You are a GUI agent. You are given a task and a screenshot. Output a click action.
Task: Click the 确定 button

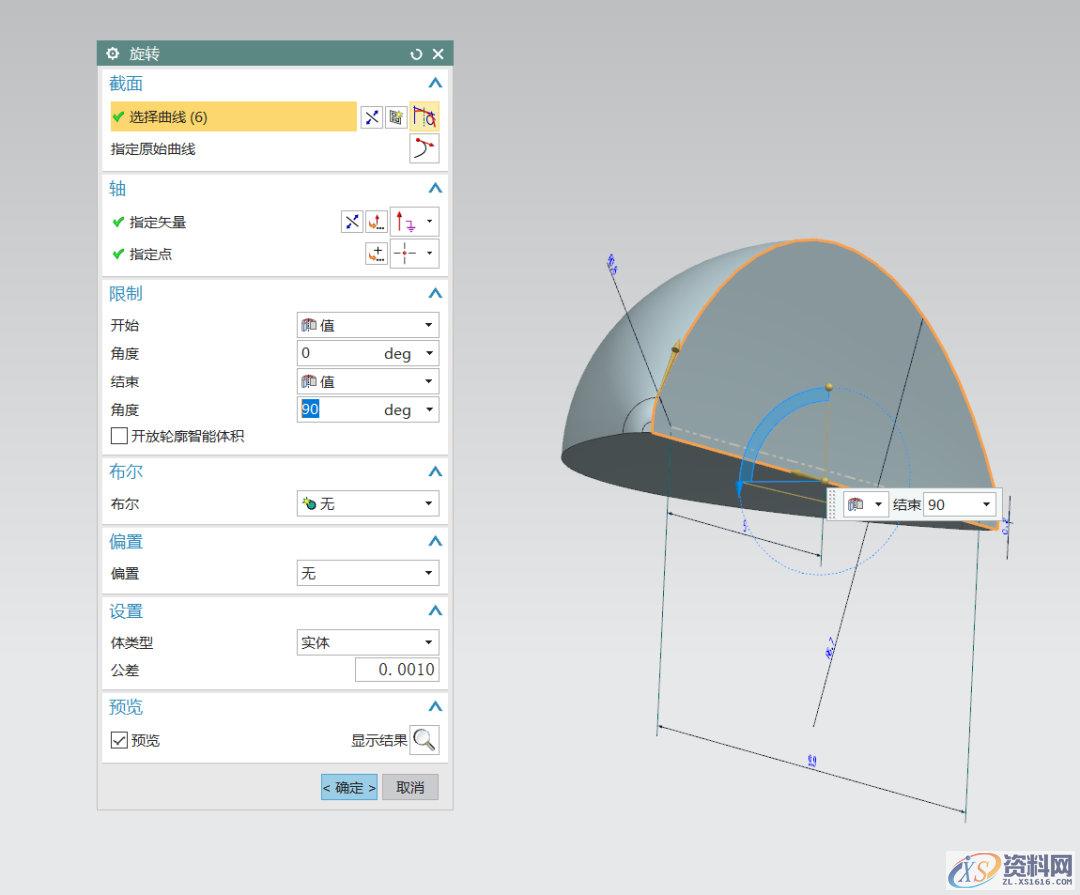point(349,787)
